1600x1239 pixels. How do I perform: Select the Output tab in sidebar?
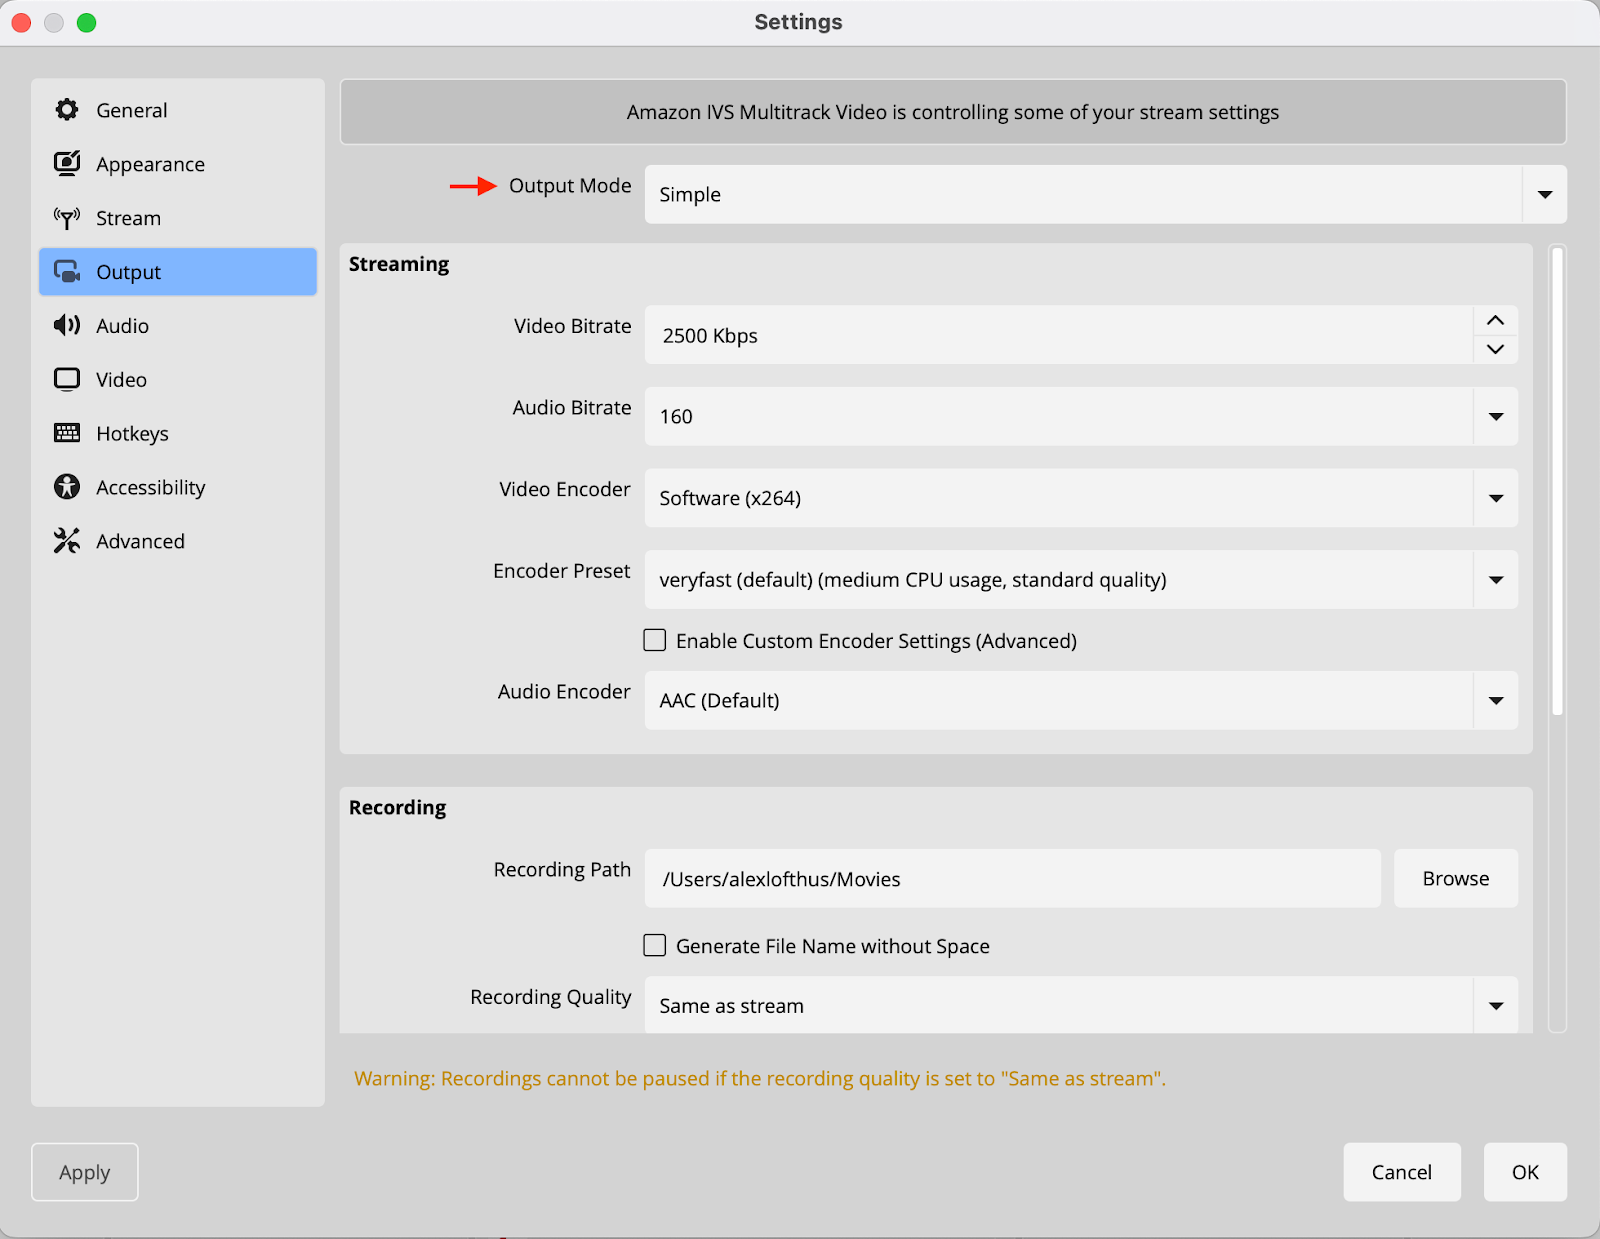pyautogui.click(x=178, y=272)
